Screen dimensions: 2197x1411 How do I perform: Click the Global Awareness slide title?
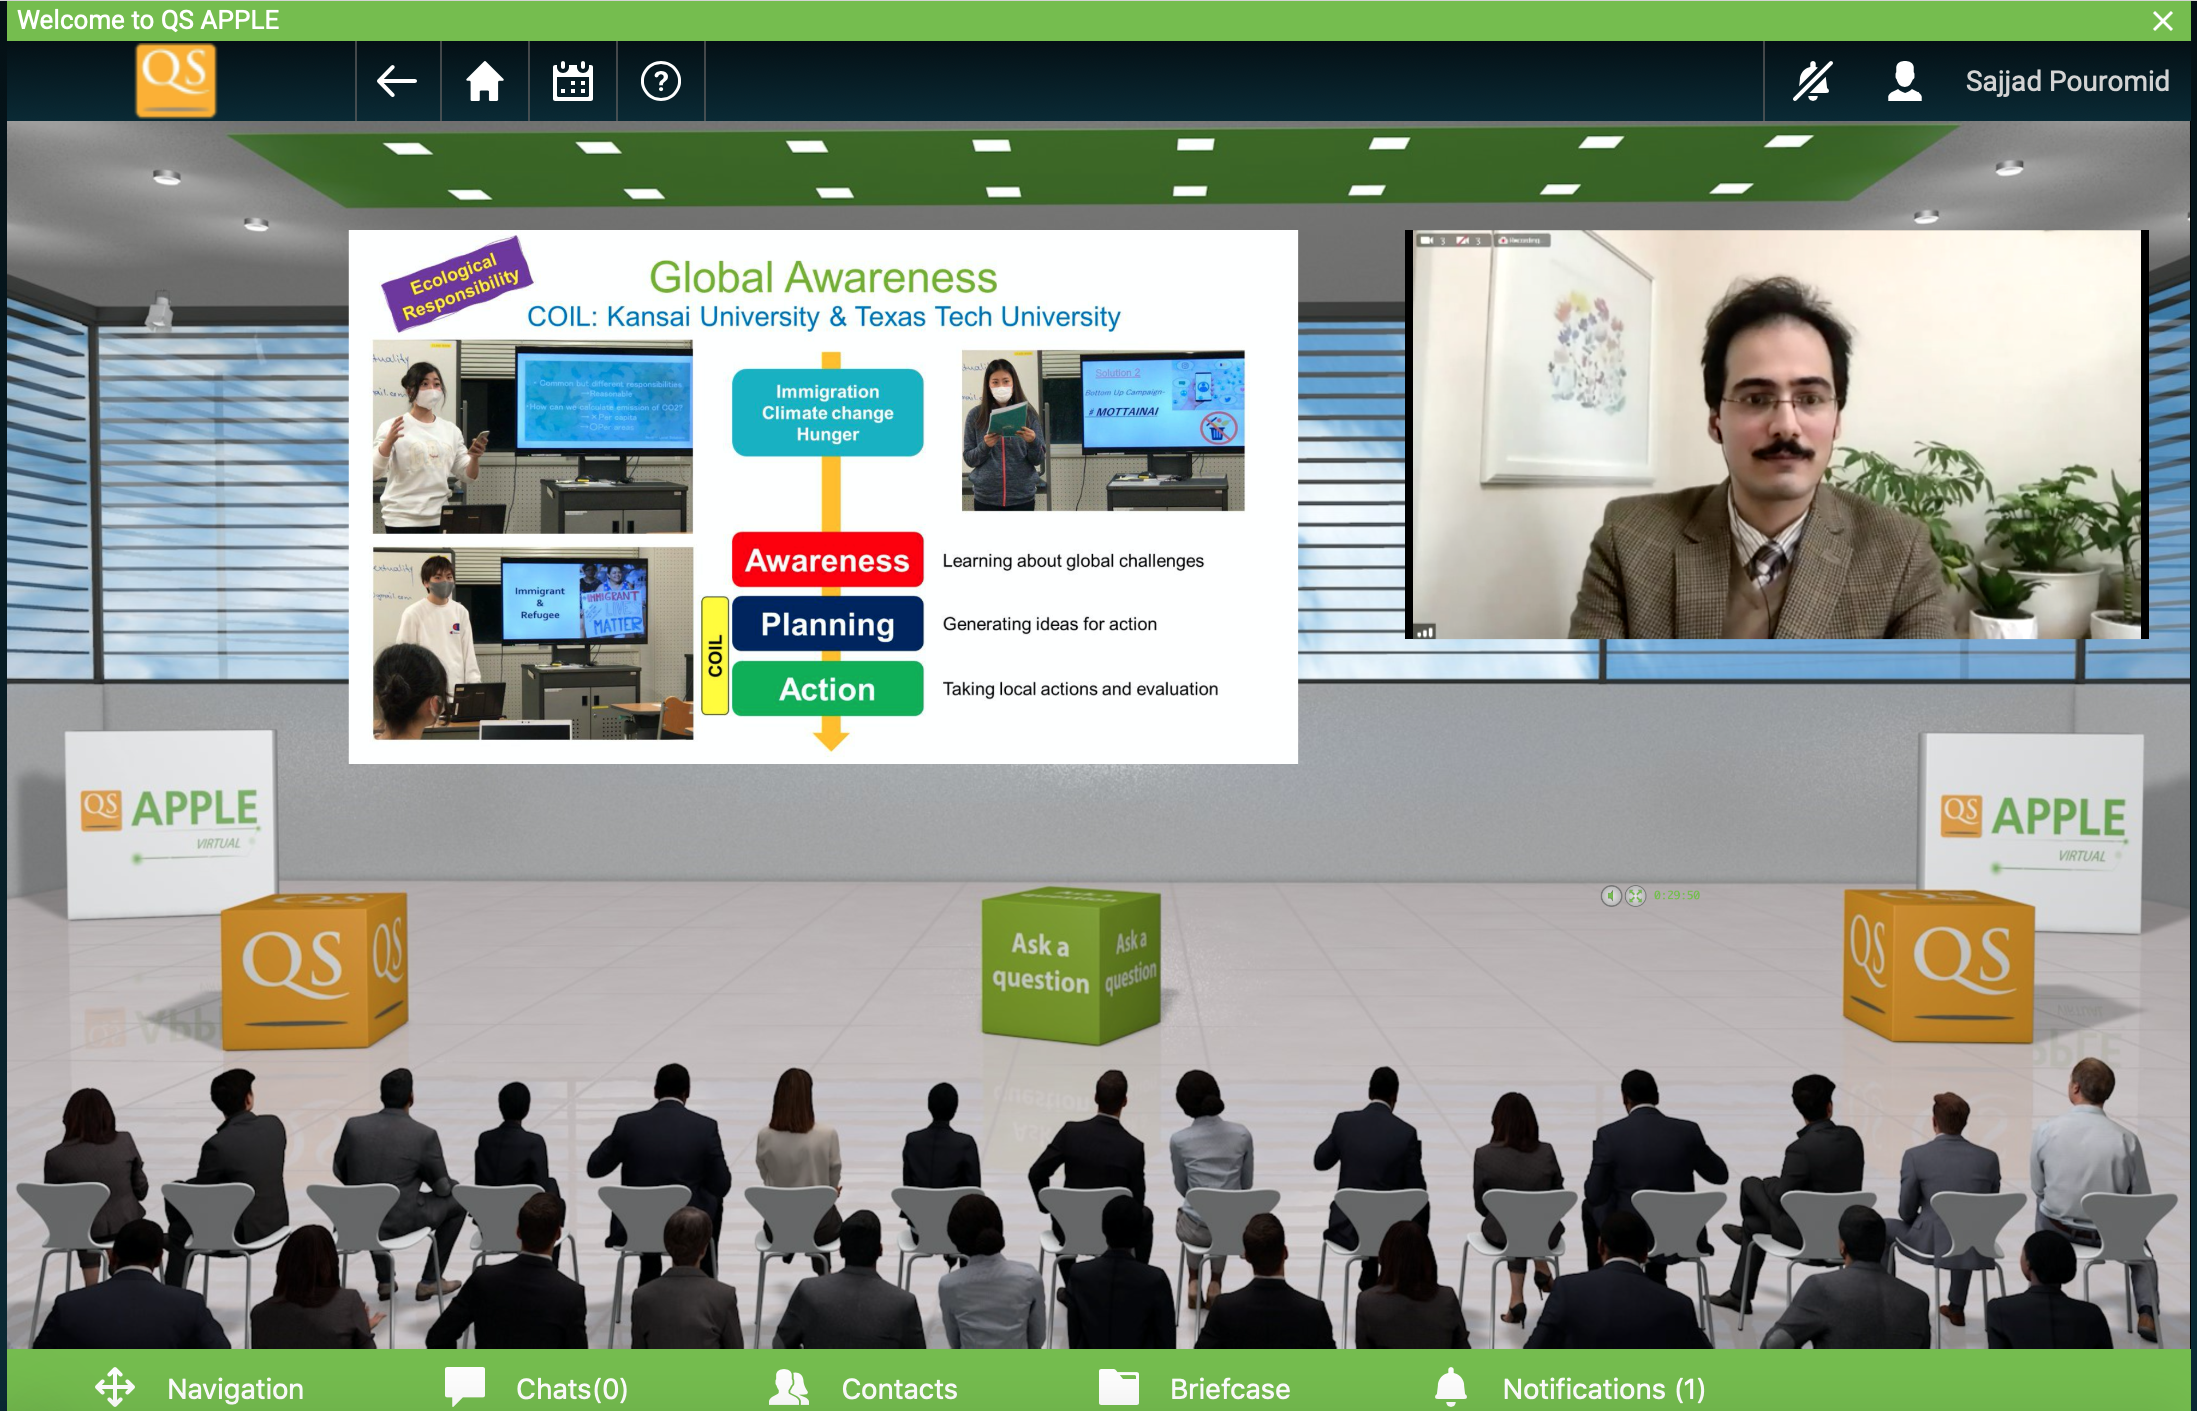click(823, 277)
